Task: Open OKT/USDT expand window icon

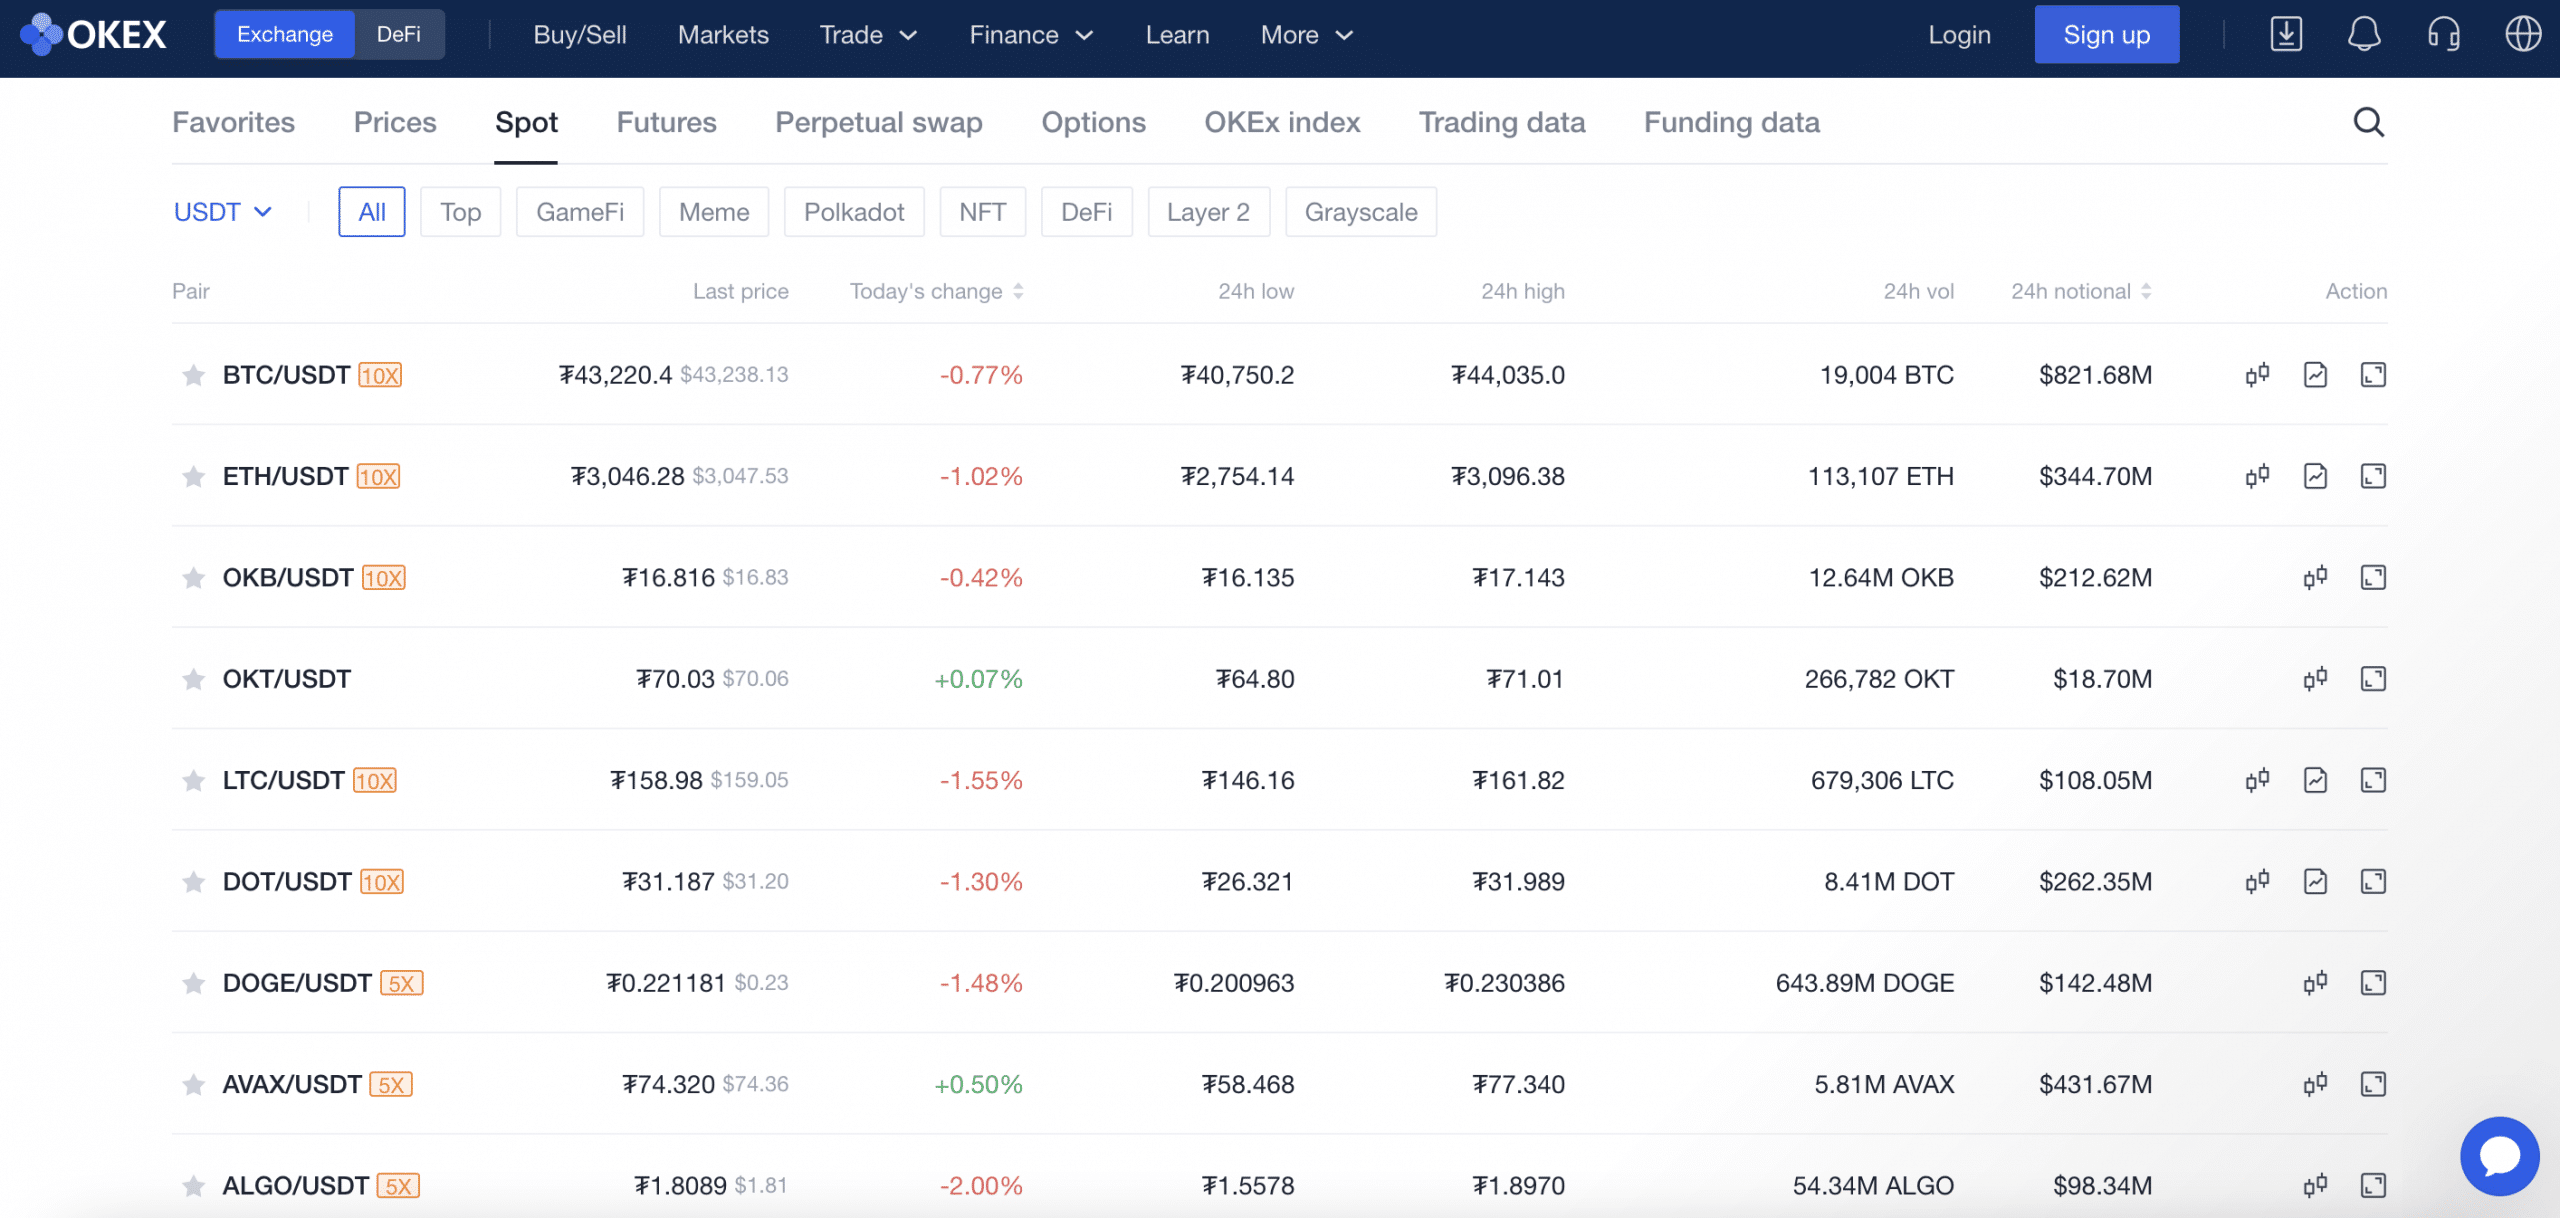Action: pyautogui.click(x=2373, y=679)
